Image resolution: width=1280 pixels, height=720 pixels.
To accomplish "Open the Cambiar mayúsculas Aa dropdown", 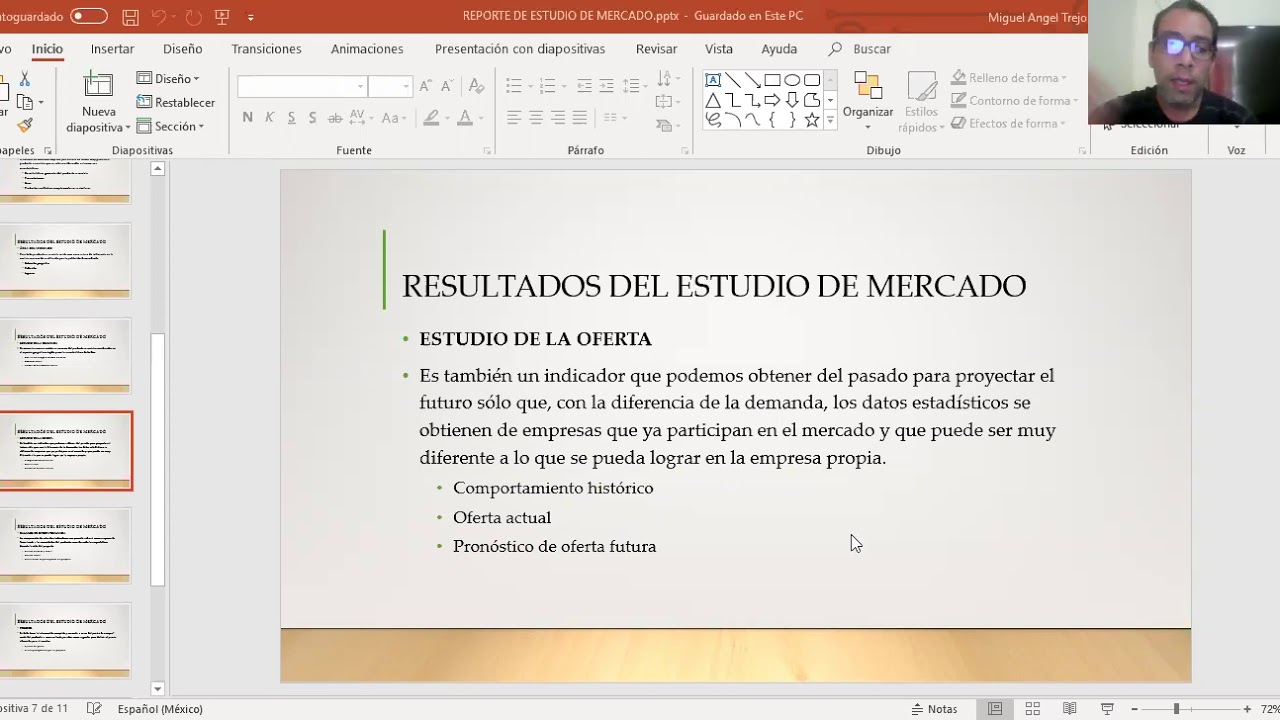I will click(393, 118).
